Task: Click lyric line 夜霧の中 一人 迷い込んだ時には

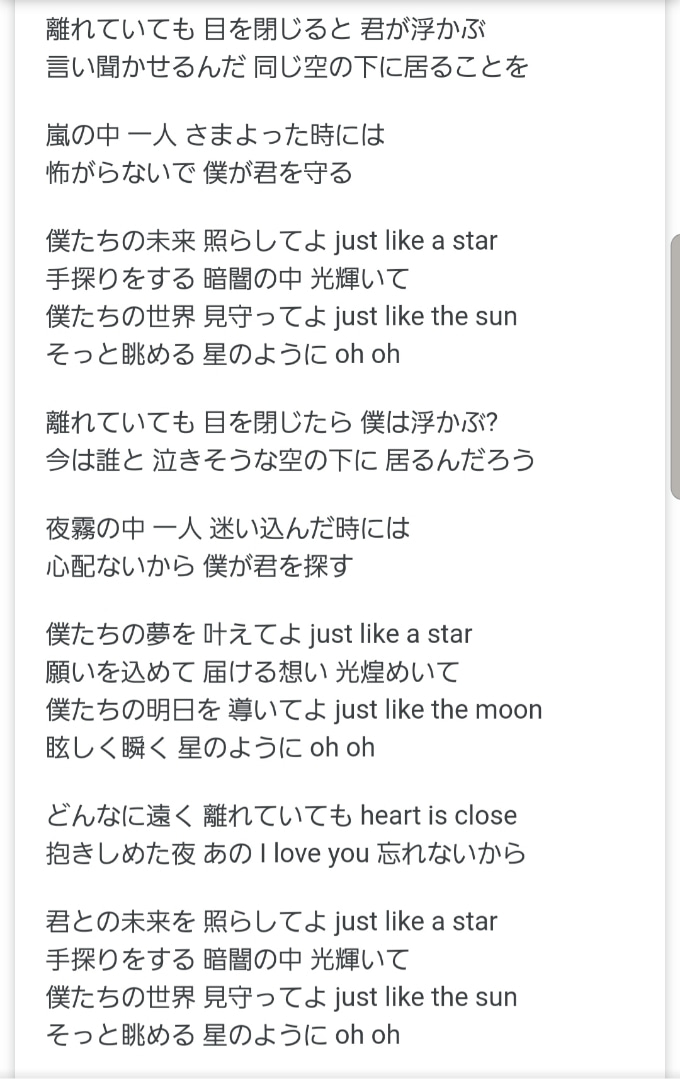Action: [x=228, y=528]
